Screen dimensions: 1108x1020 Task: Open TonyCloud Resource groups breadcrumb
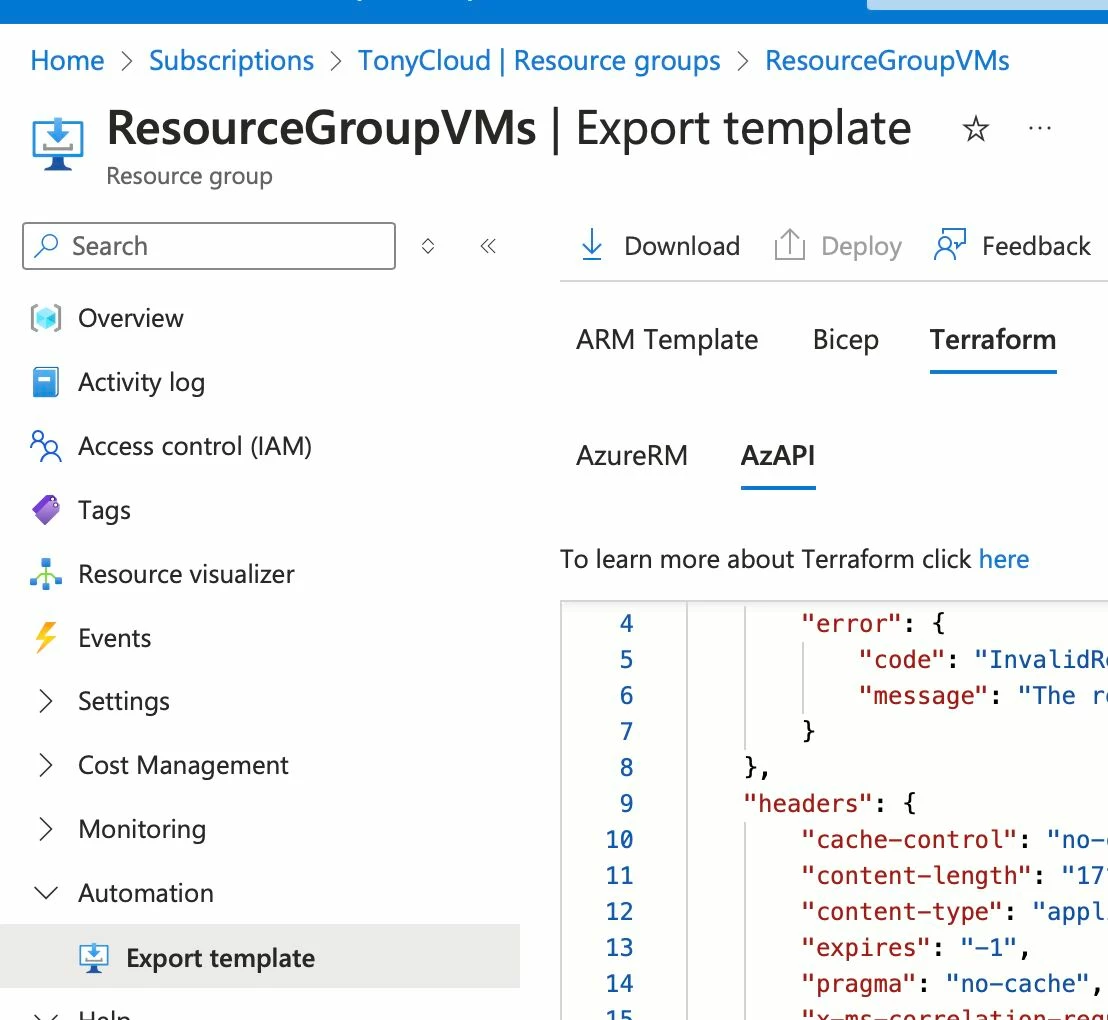point(539,61)
